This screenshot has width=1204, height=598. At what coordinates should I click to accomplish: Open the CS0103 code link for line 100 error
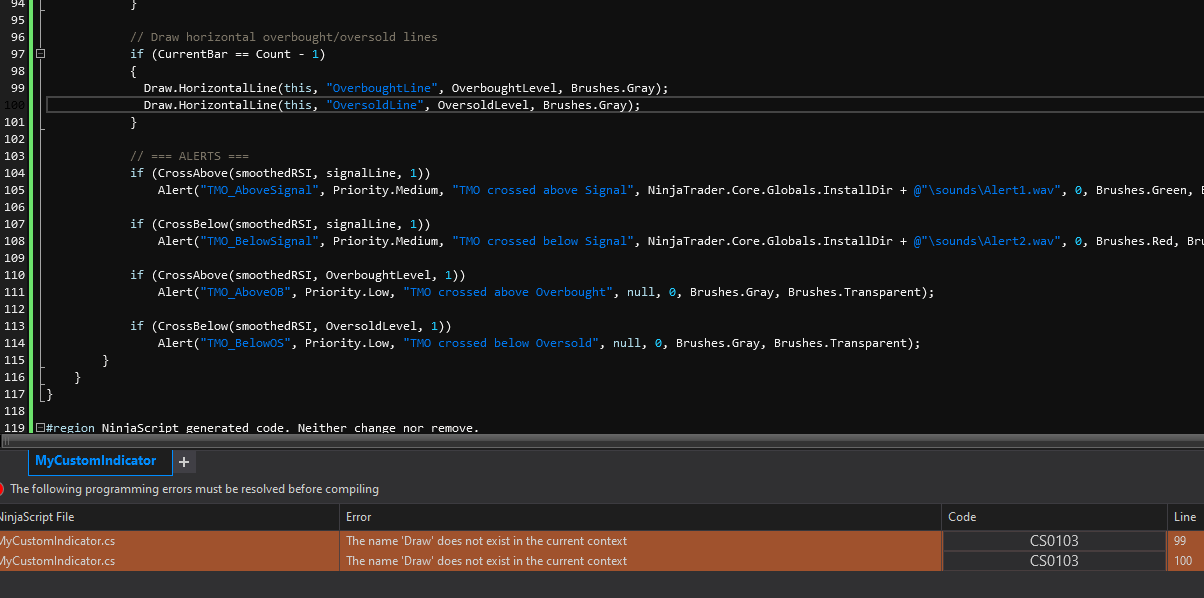point(1054,561)
